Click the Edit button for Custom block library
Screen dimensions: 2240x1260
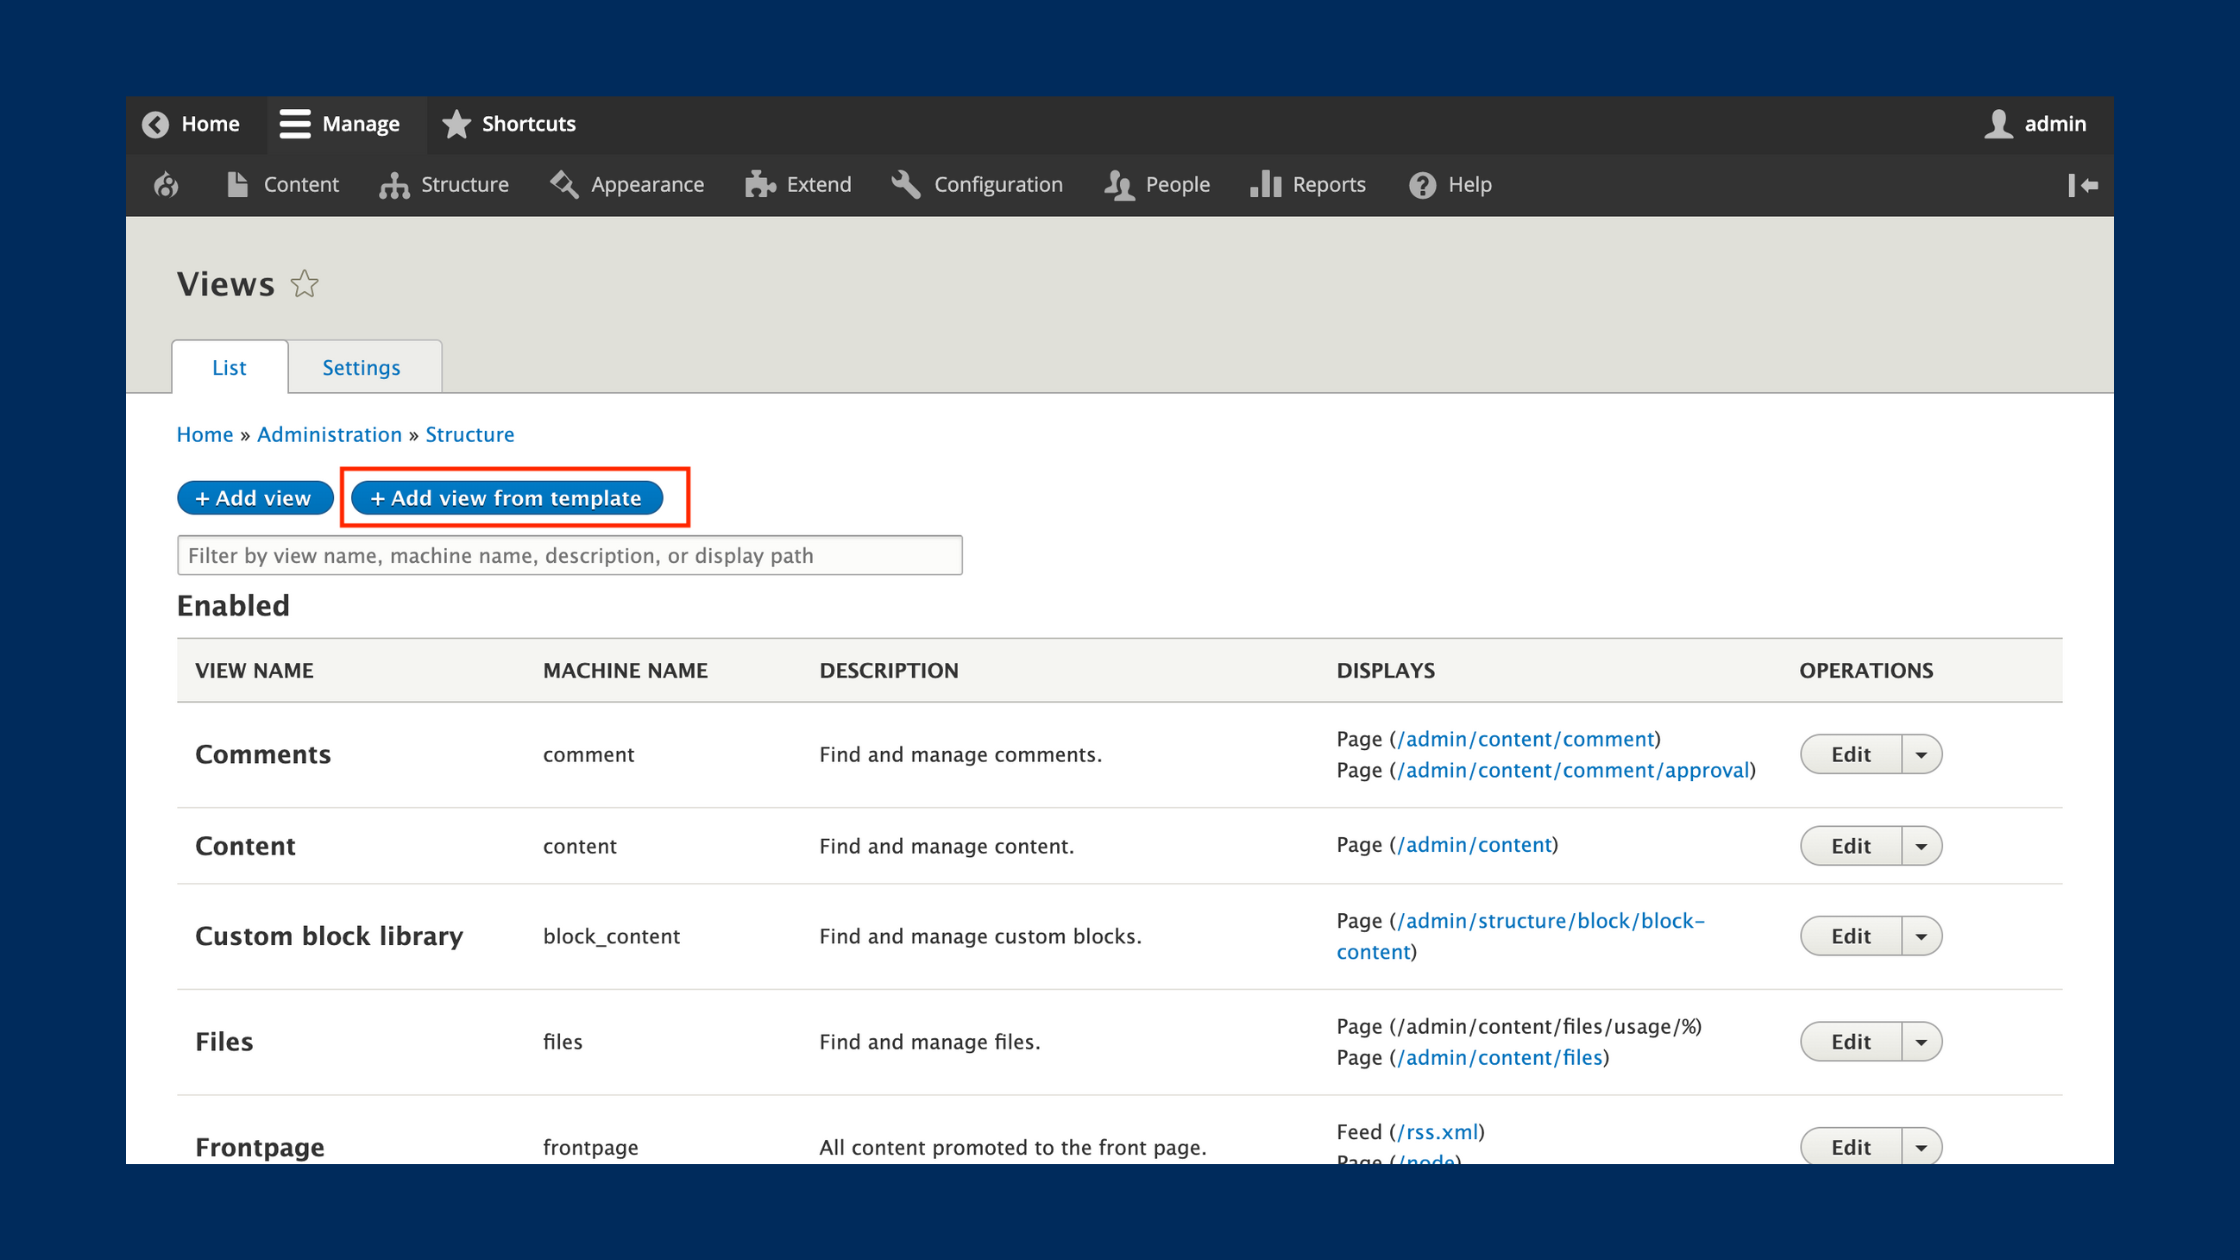click(x=1851, y=936)
